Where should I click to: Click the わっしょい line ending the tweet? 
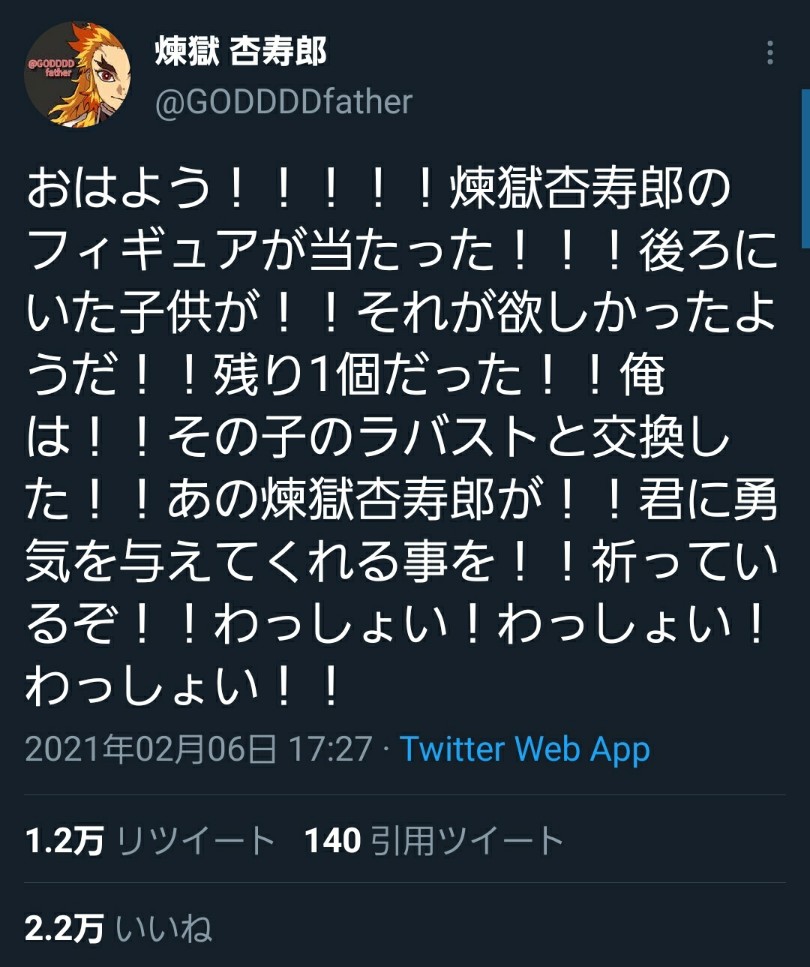click(183, 685)
